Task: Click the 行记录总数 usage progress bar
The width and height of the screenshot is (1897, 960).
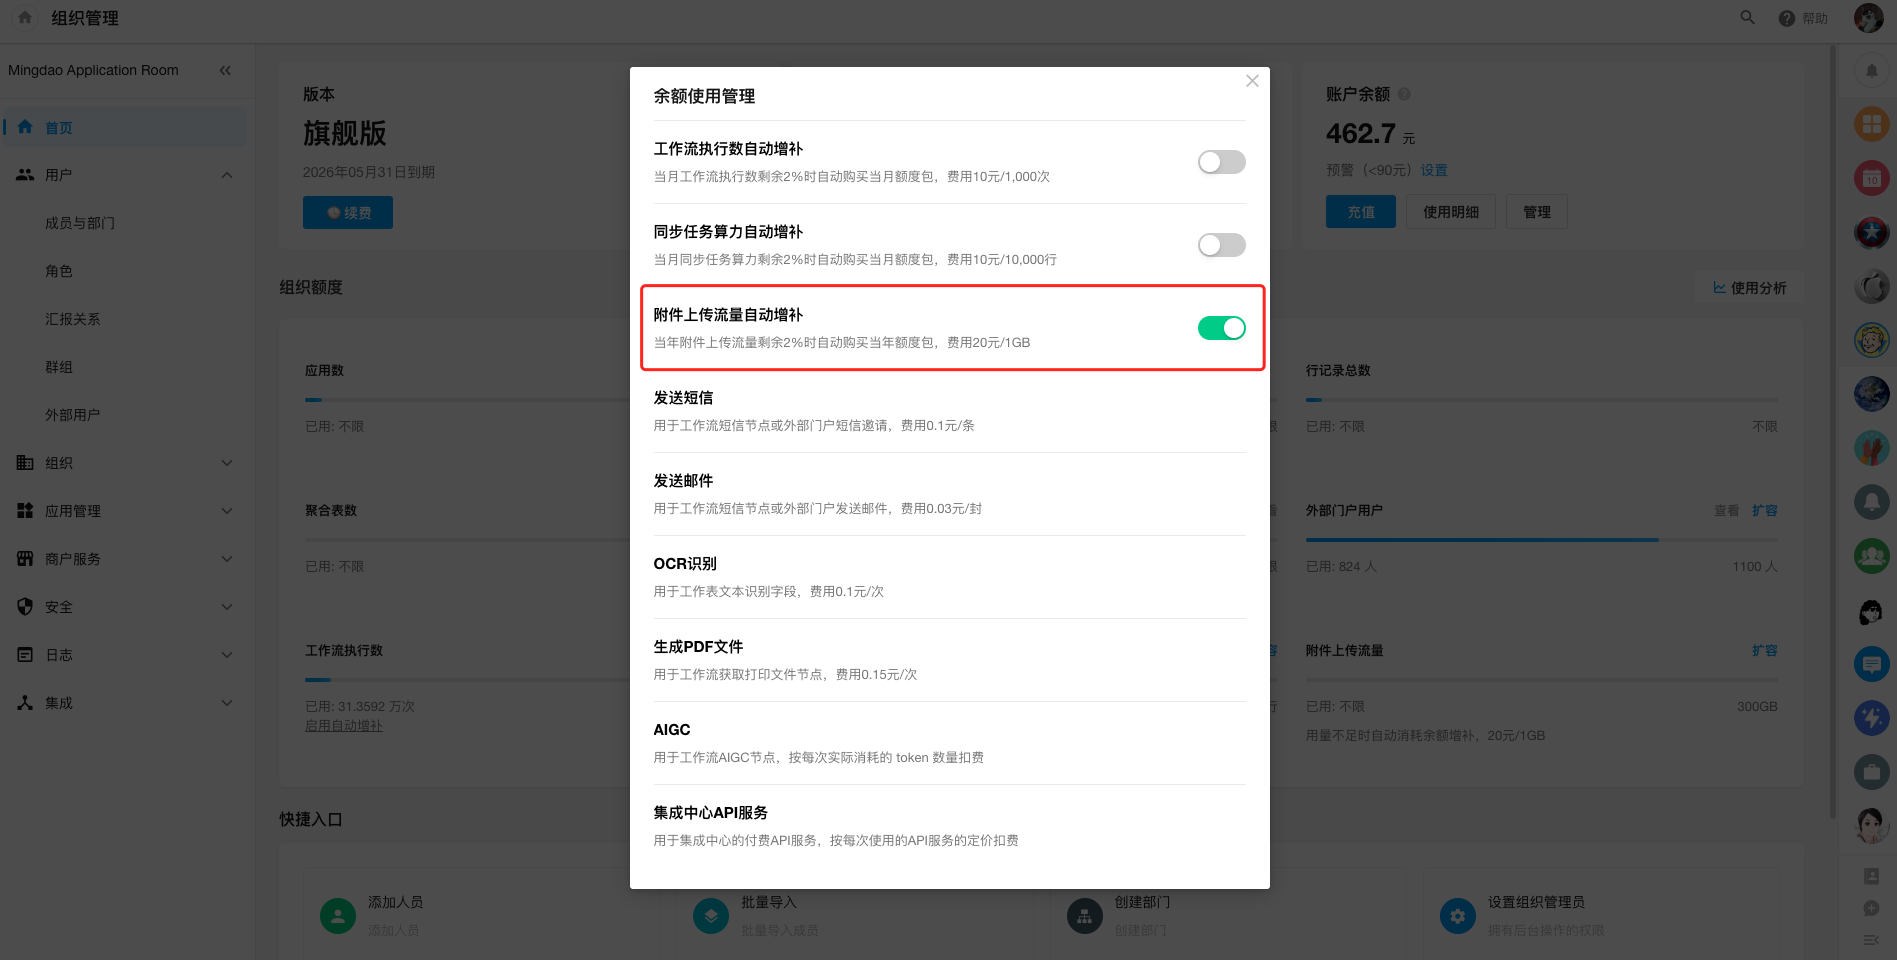Action: point(1542,400)
